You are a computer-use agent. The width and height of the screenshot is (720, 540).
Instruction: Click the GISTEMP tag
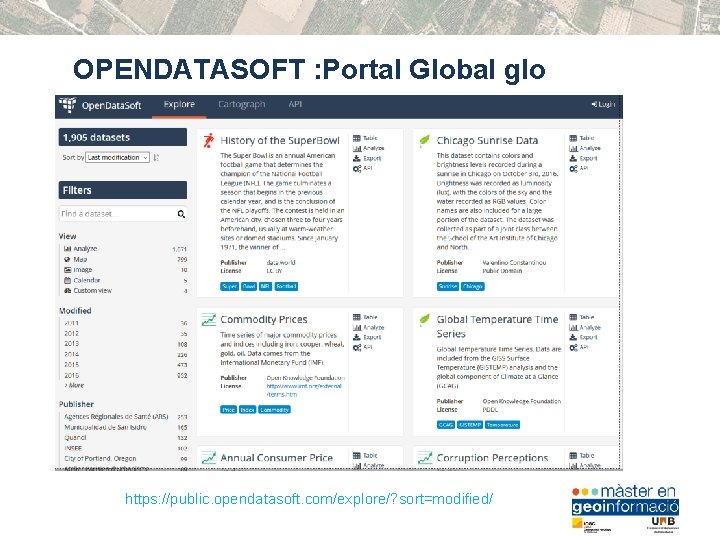[470, 425]
